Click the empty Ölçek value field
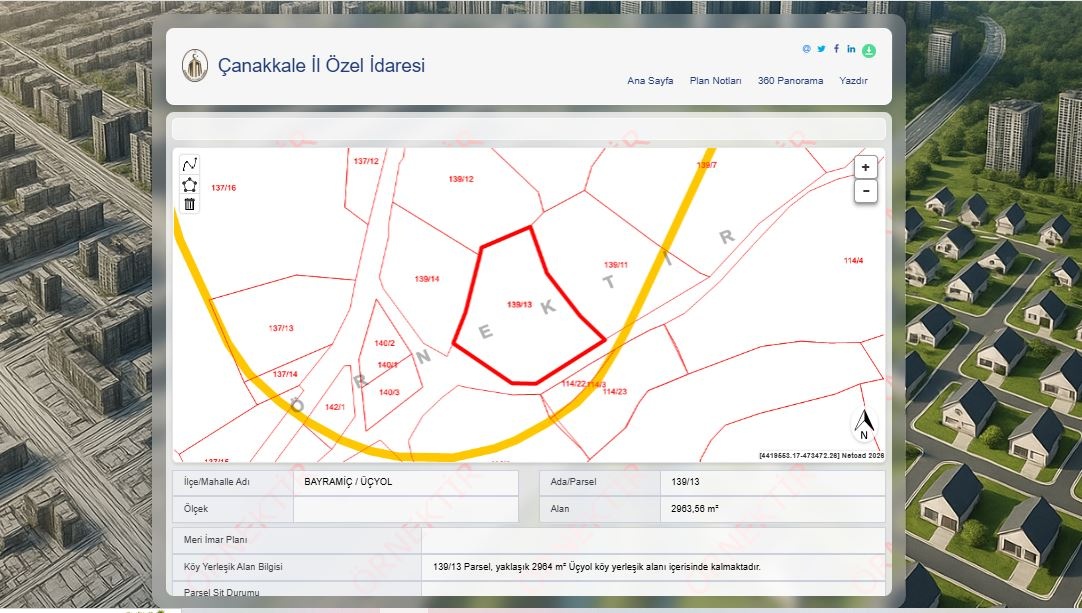 pos(406,509)
